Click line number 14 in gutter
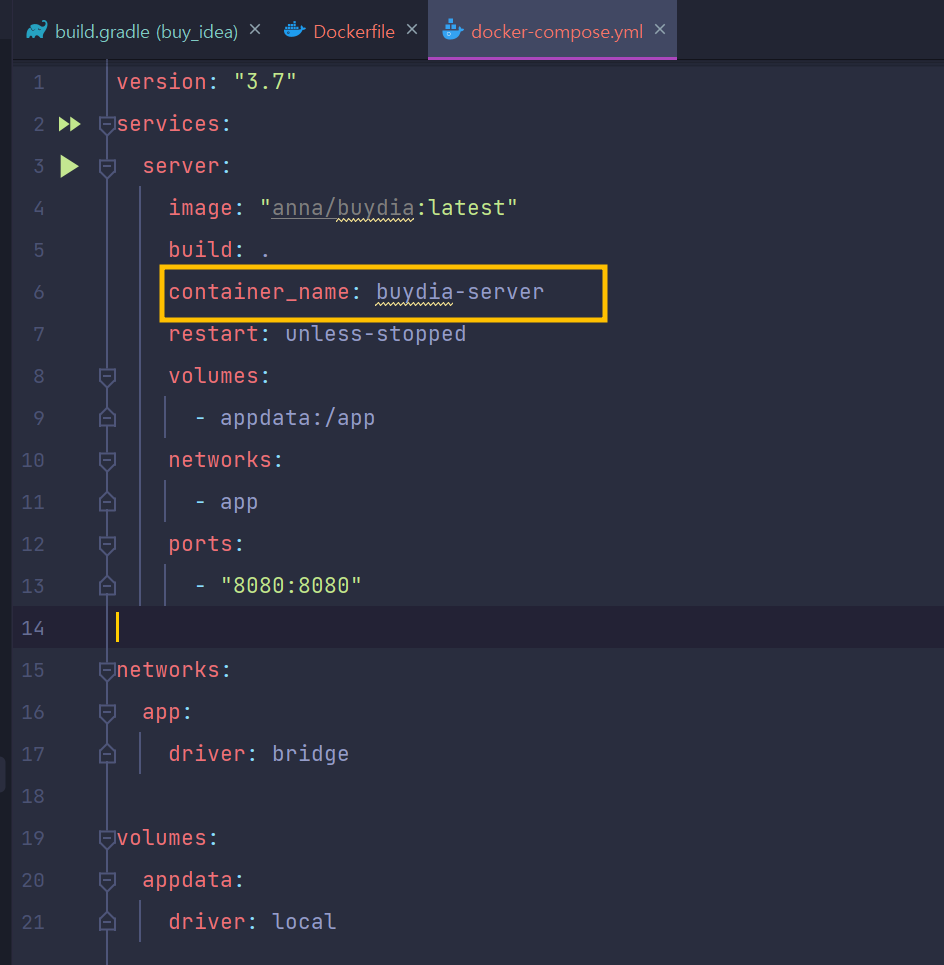This screenshot has height=965, width=944. 33,628
